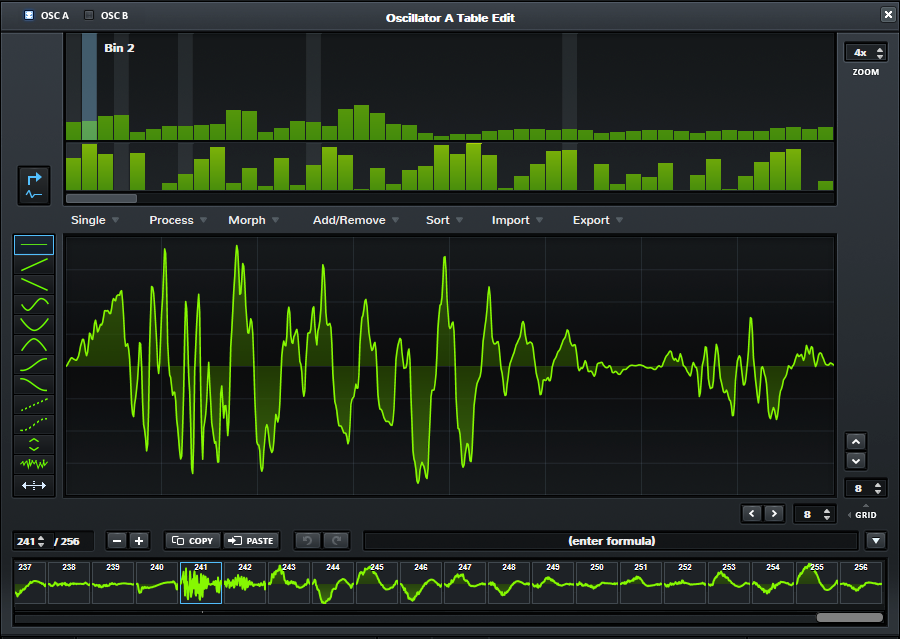The width and height of the screenshot is (900, 639).
Task: Shift grid left with arrow button
Action: coord(752,513)
